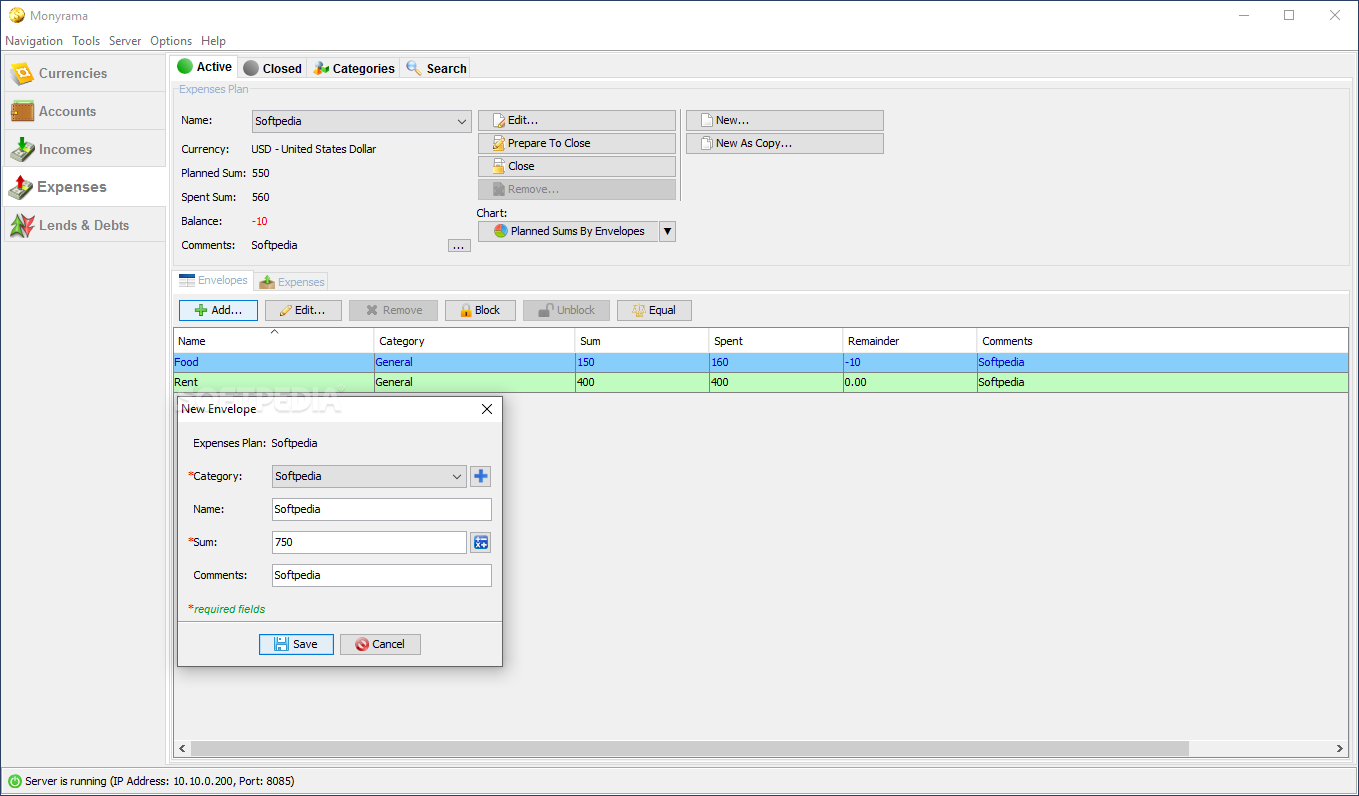Click the red balance value -10
This screenshot has height=796, width=1359.
pos(260,221)
